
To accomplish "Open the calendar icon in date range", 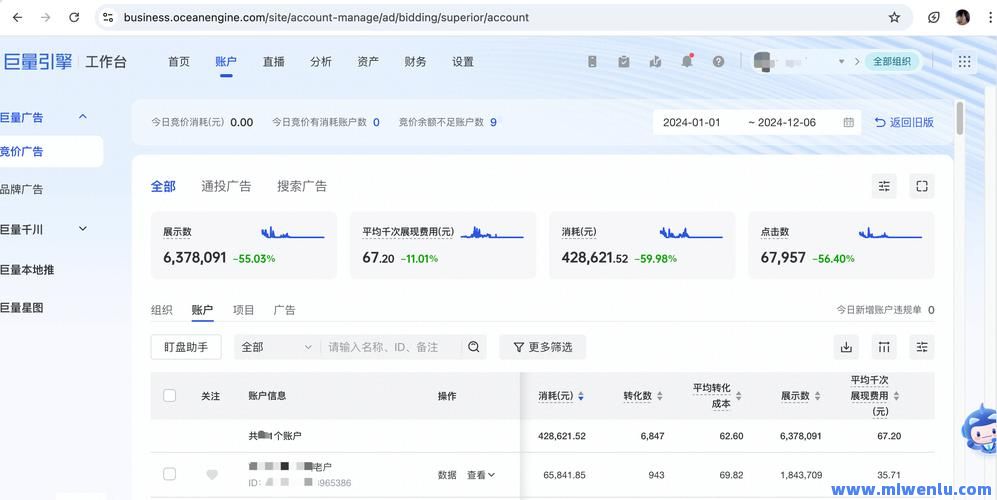I will [x=848, y=122].
